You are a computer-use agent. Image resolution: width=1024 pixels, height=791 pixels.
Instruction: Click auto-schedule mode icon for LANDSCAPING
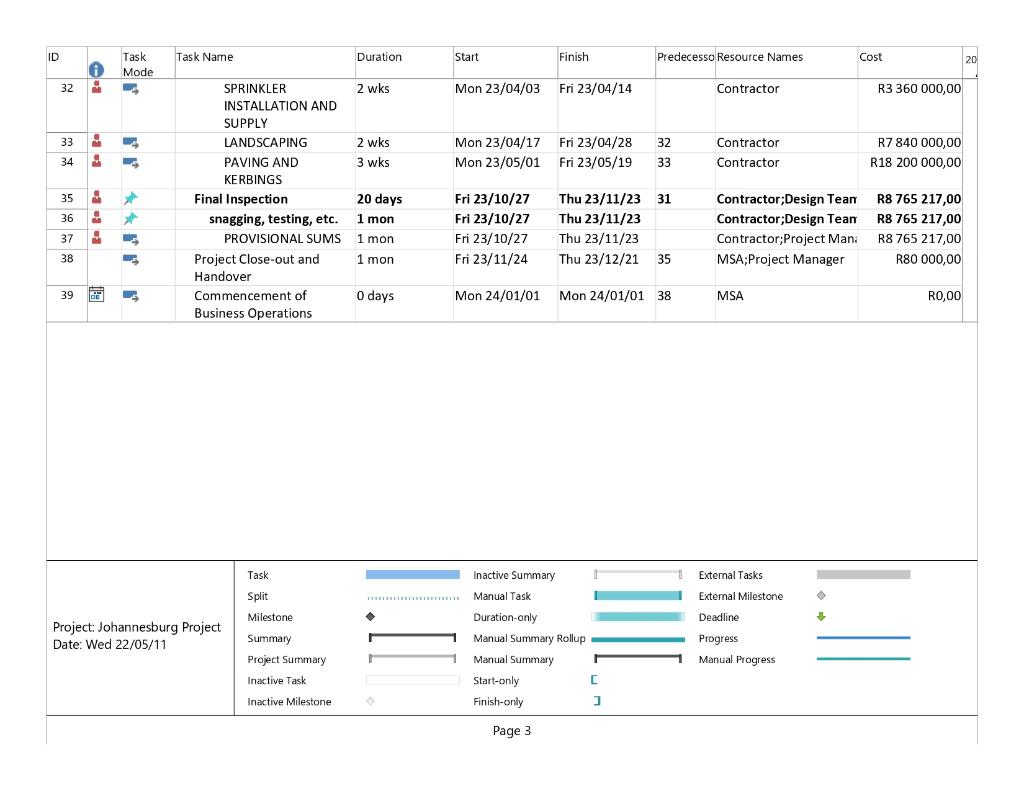click(131, 143)
